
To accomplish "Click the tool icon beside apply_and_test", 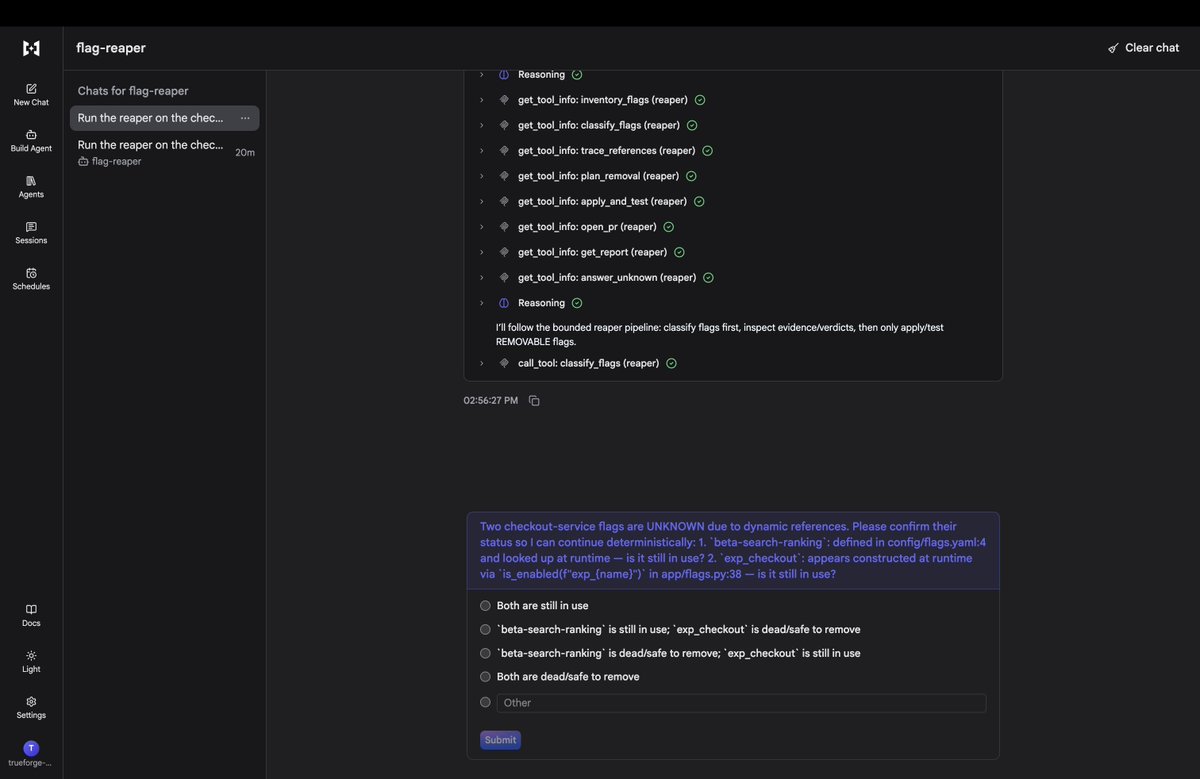I will pyautogui.click(x=504, y=201).
